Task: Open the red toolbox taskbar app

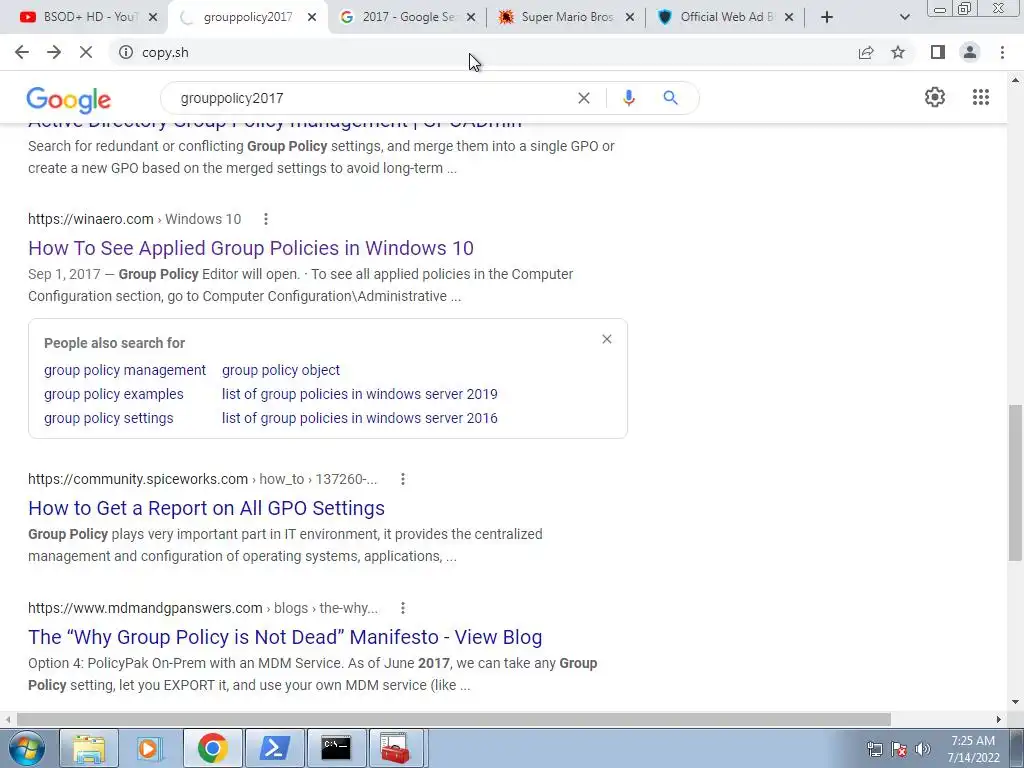Action: tap(396, 748)
